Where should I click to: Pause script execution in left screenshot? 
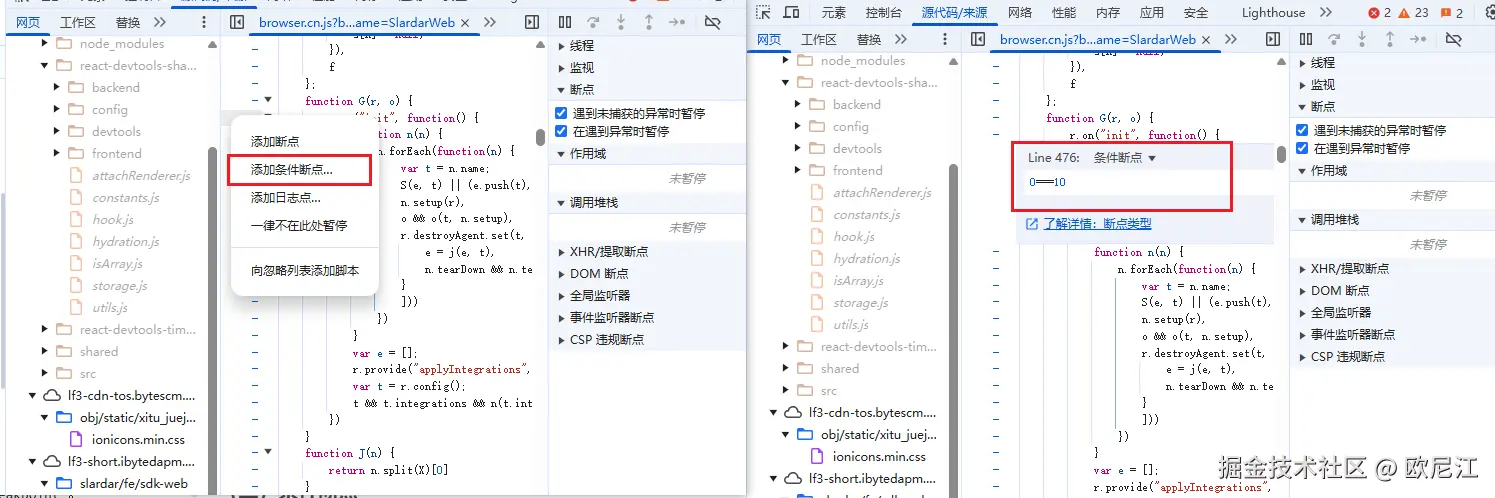point(565,22)
